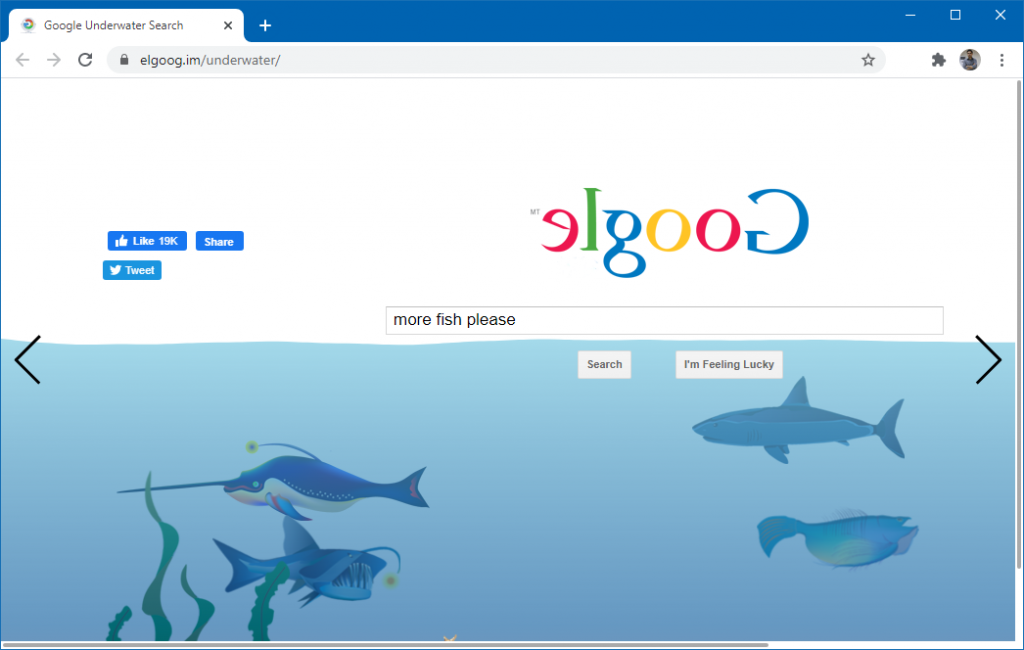Click the Facebook Like 19K button

[146, 240]
